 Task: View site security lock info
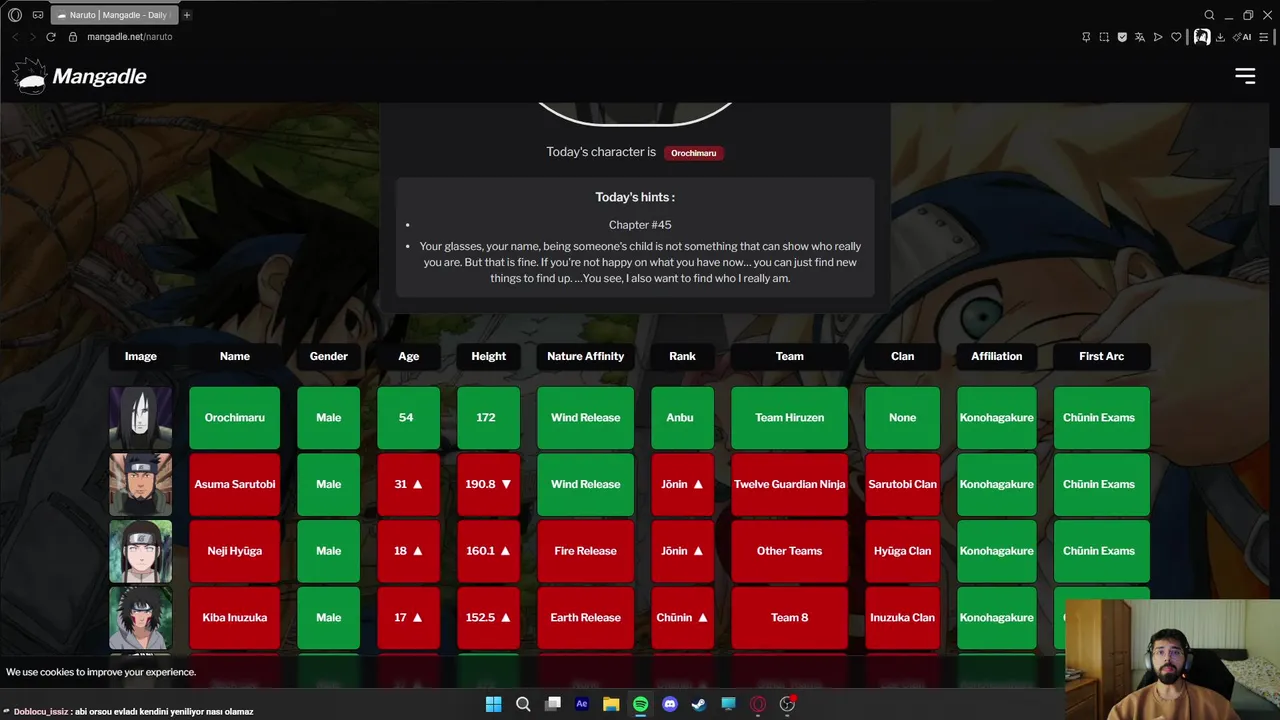click(73, 37)
